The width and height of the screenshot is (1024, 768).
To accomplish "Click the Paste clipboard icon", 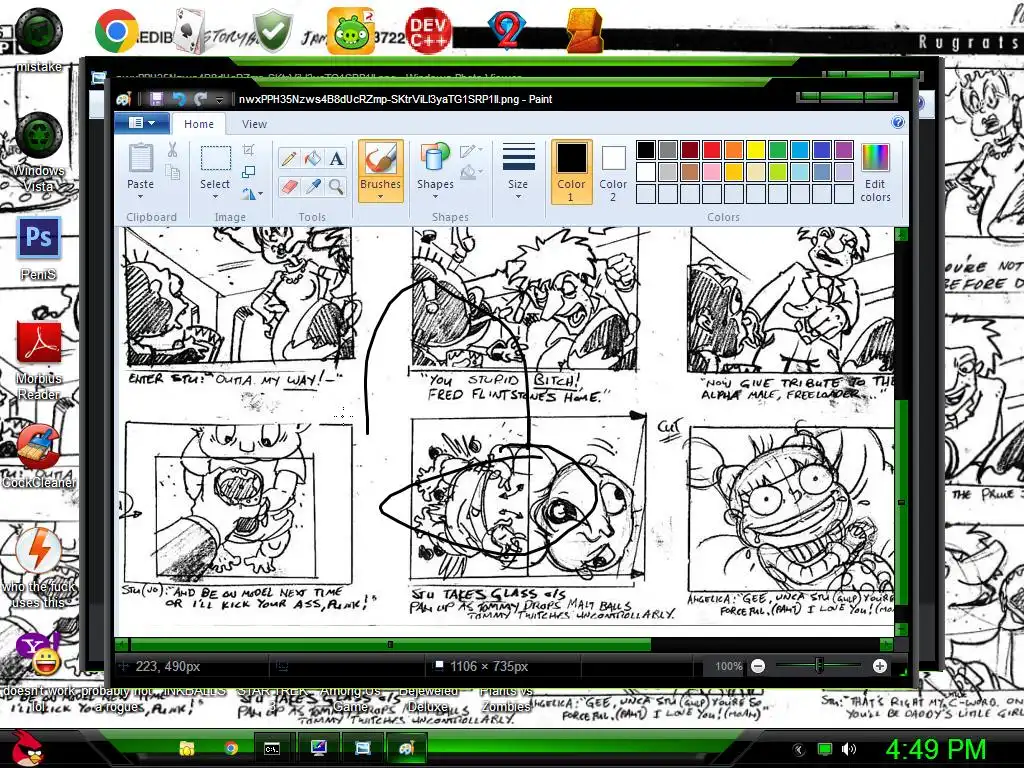I will (x=140, y=158).
